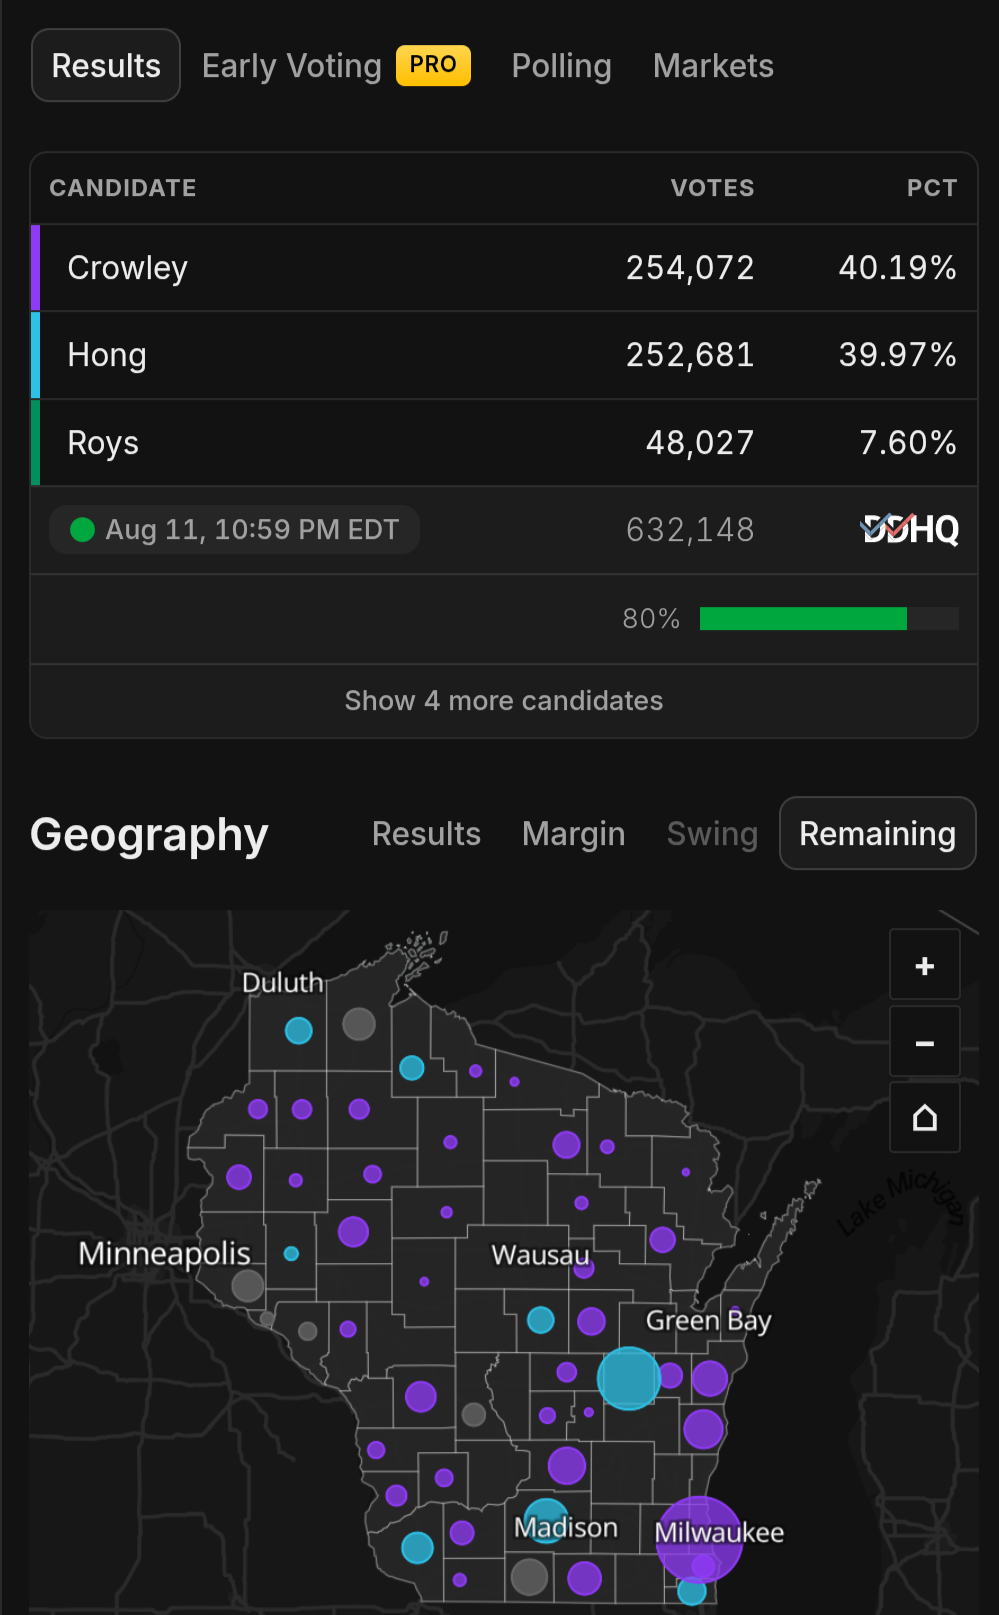Select the Geography Results view
The image size is (999, 1615).
coord(426,834)
